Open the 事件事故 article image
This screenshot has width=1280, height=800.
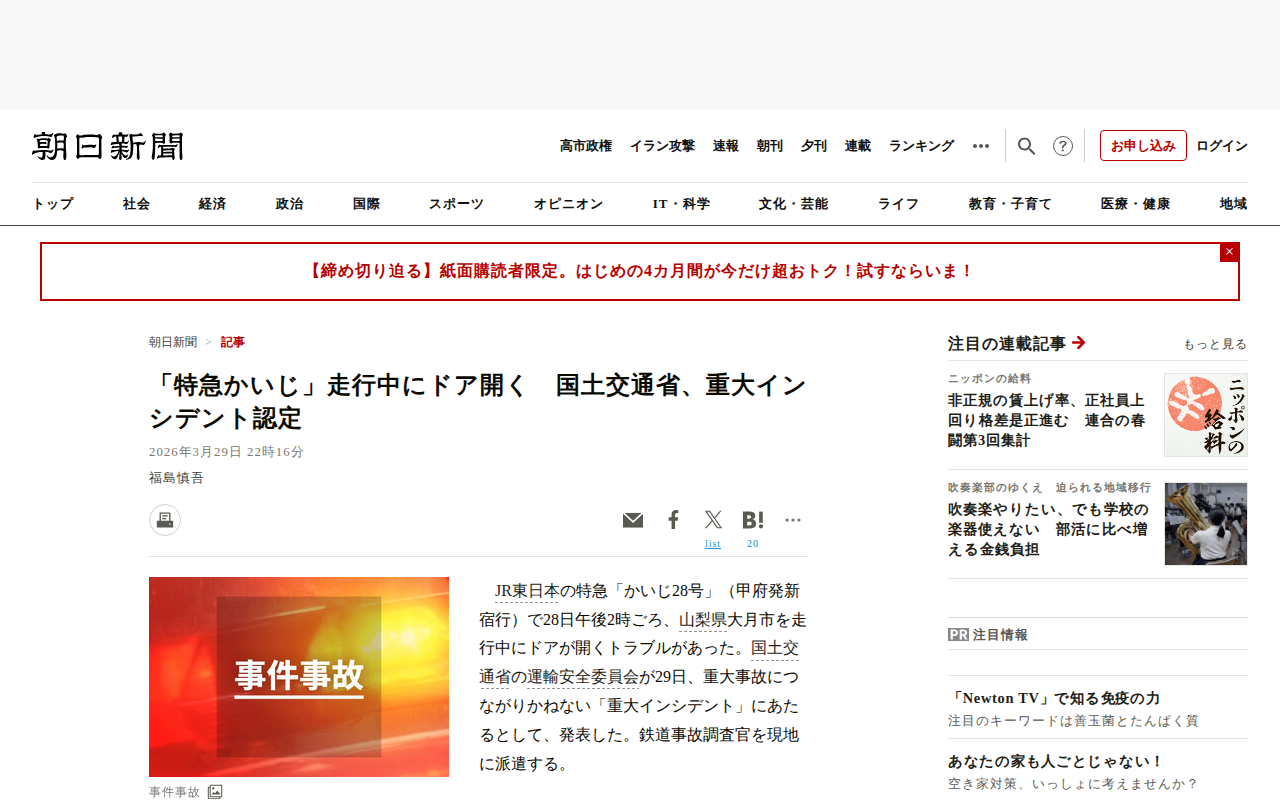[x=299, y=677]
